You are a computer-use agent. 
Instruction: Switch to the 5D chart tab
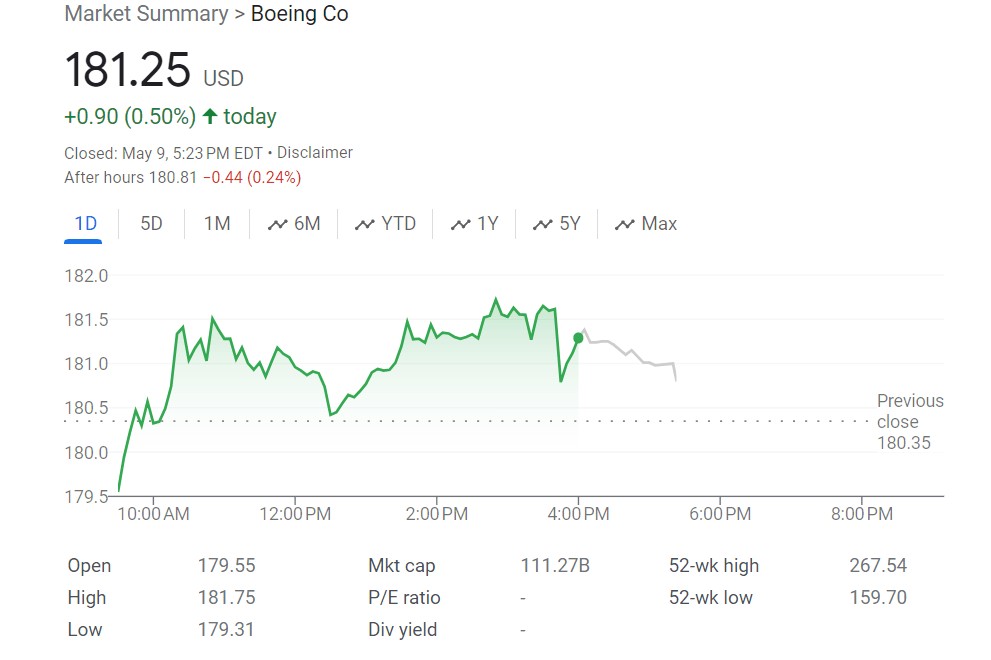(151, 224)
